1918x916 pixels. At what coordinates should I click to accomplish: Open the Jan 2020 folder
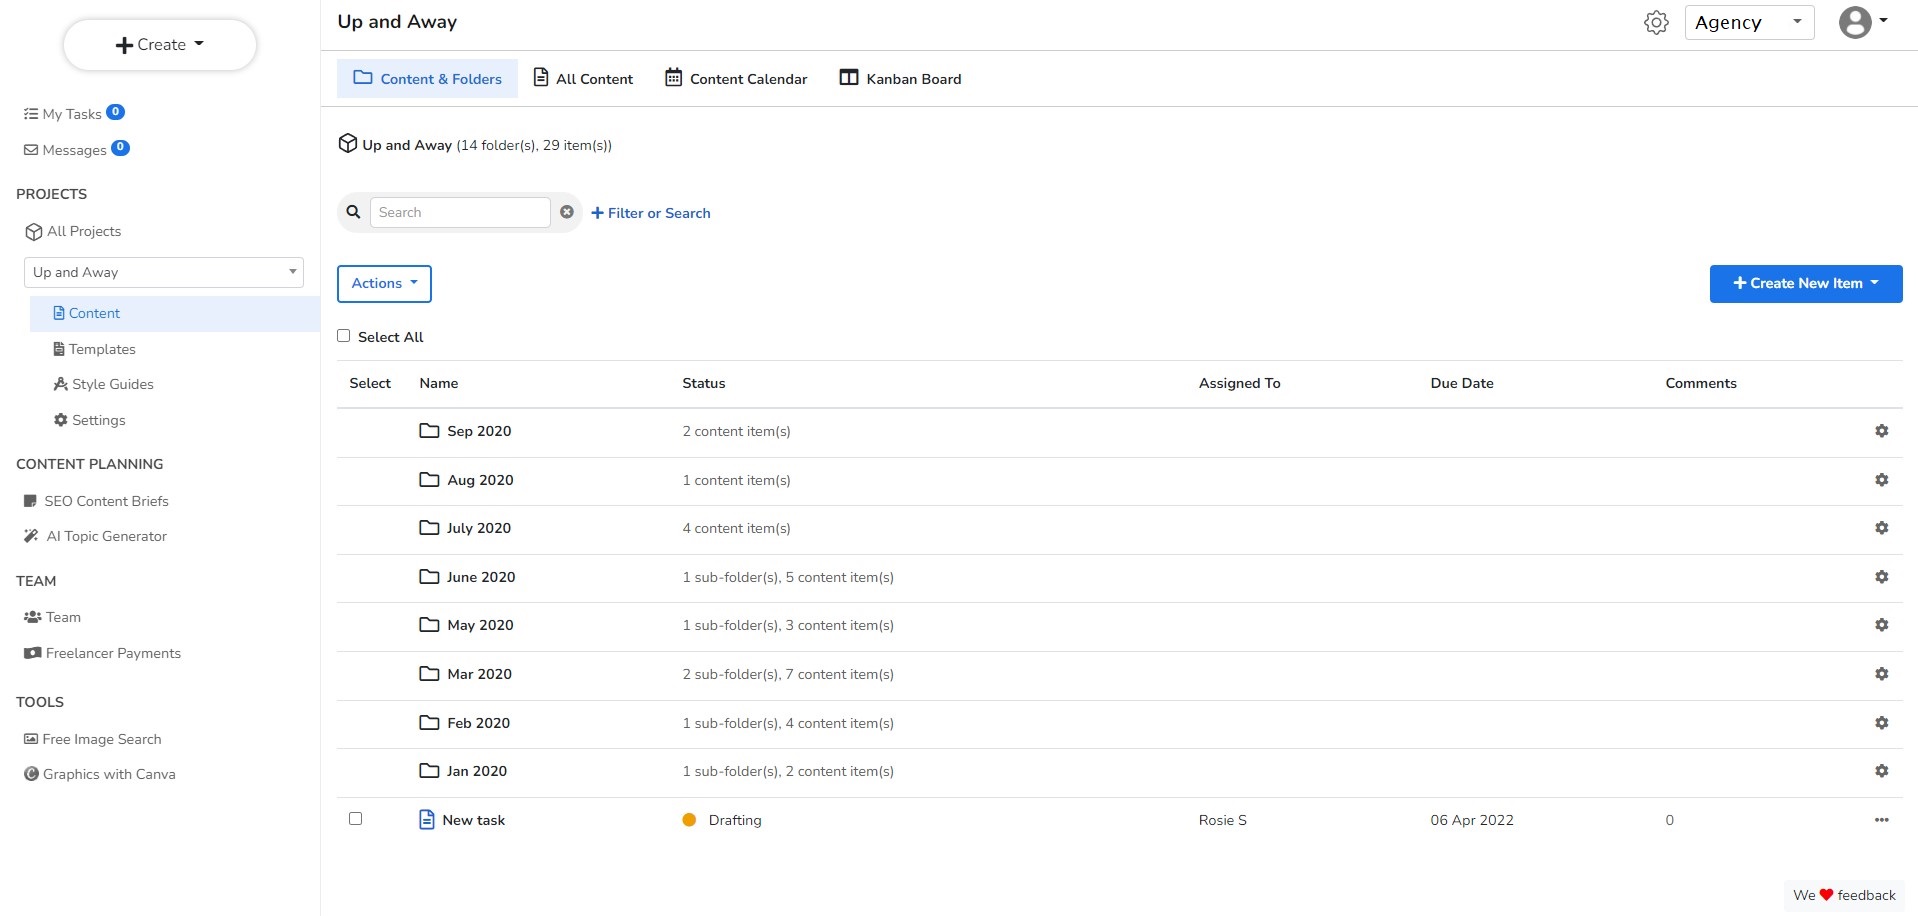point(477,771)
